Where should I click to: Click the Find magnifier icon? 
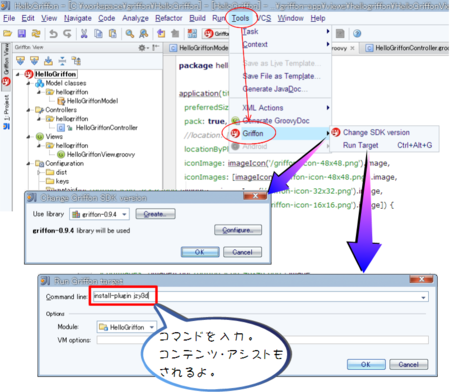129,33
